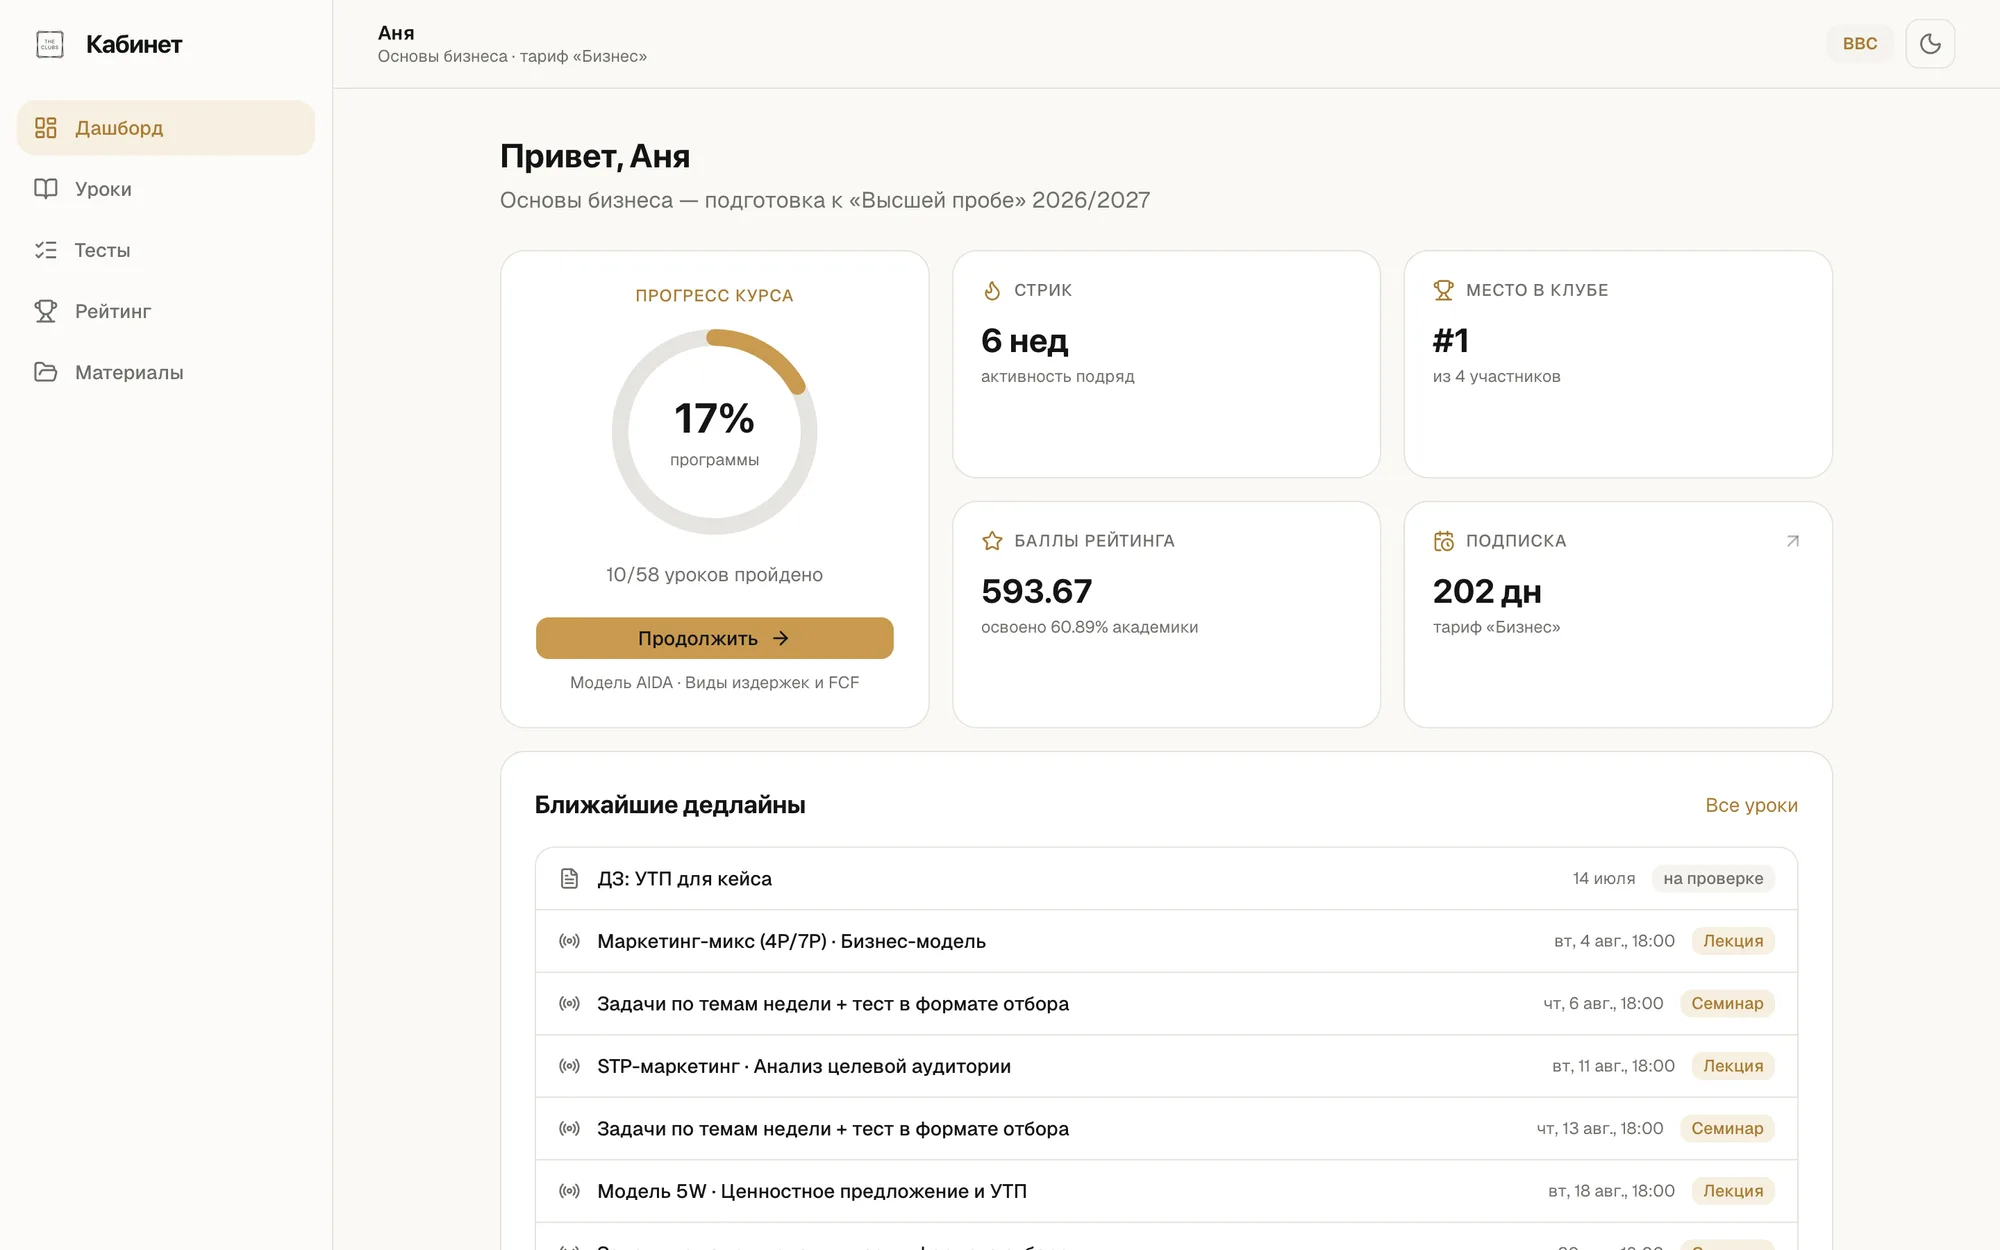Toggle dark mode with the moon icon
Viewport: 2000px width, 1250px height.
[1930, 44]
